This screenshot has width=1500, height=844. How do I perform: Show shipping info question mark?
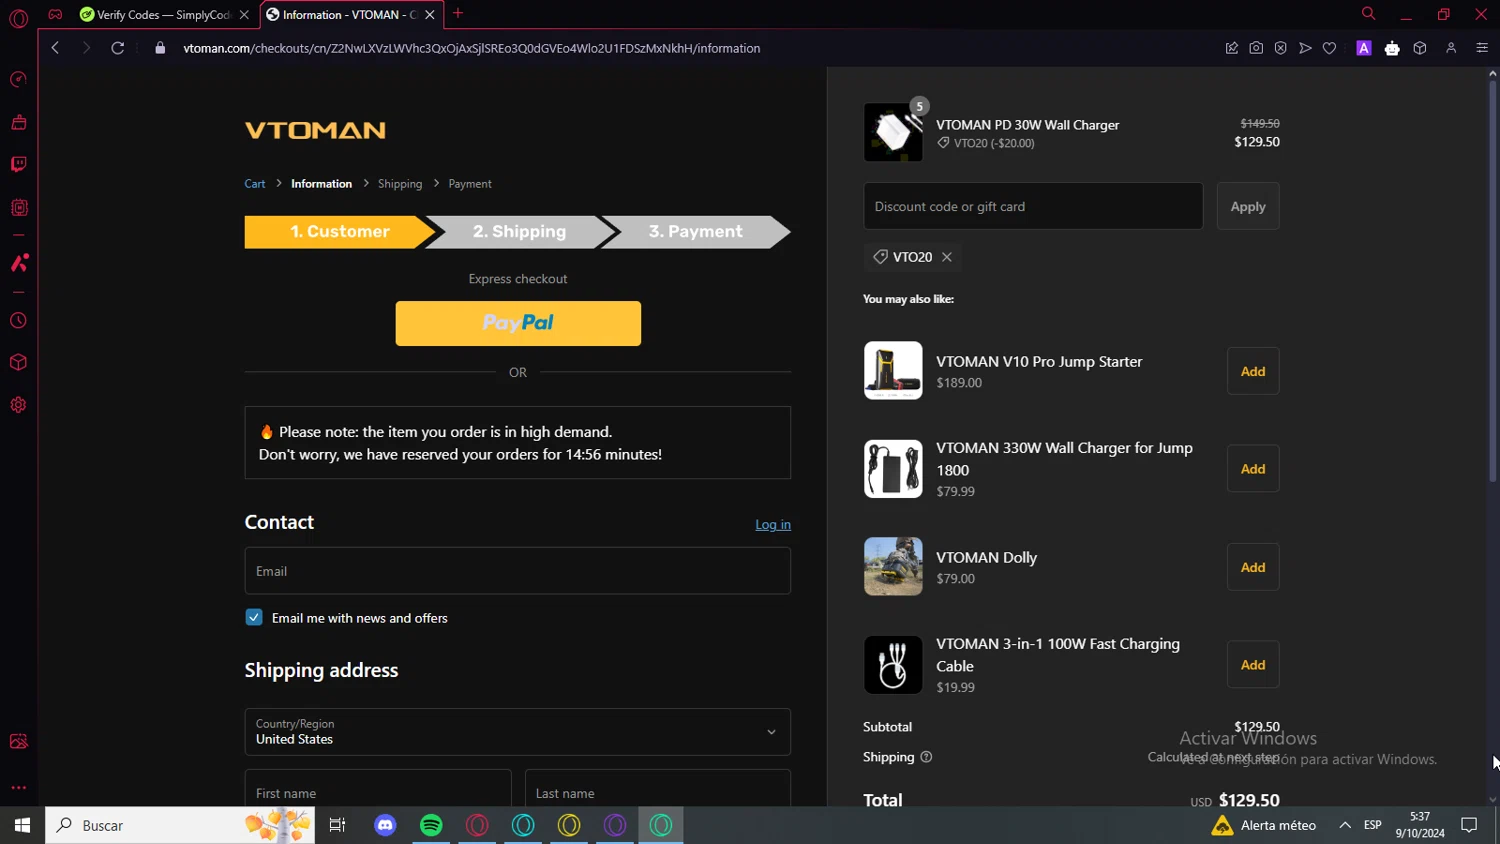(926, 757)
